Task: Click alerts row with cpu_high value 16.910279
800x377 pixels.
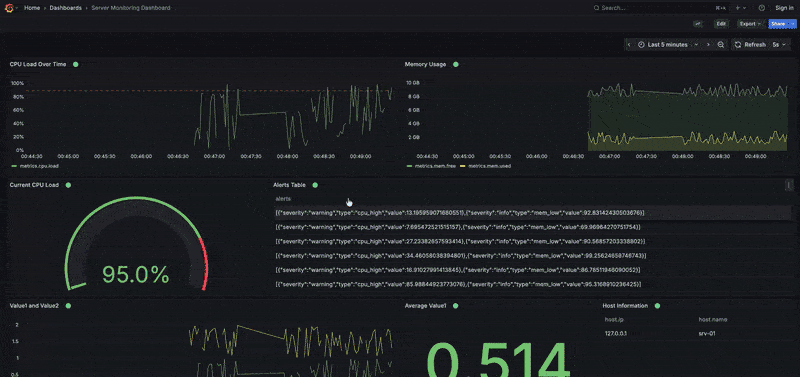Action: tap(532, 269)
